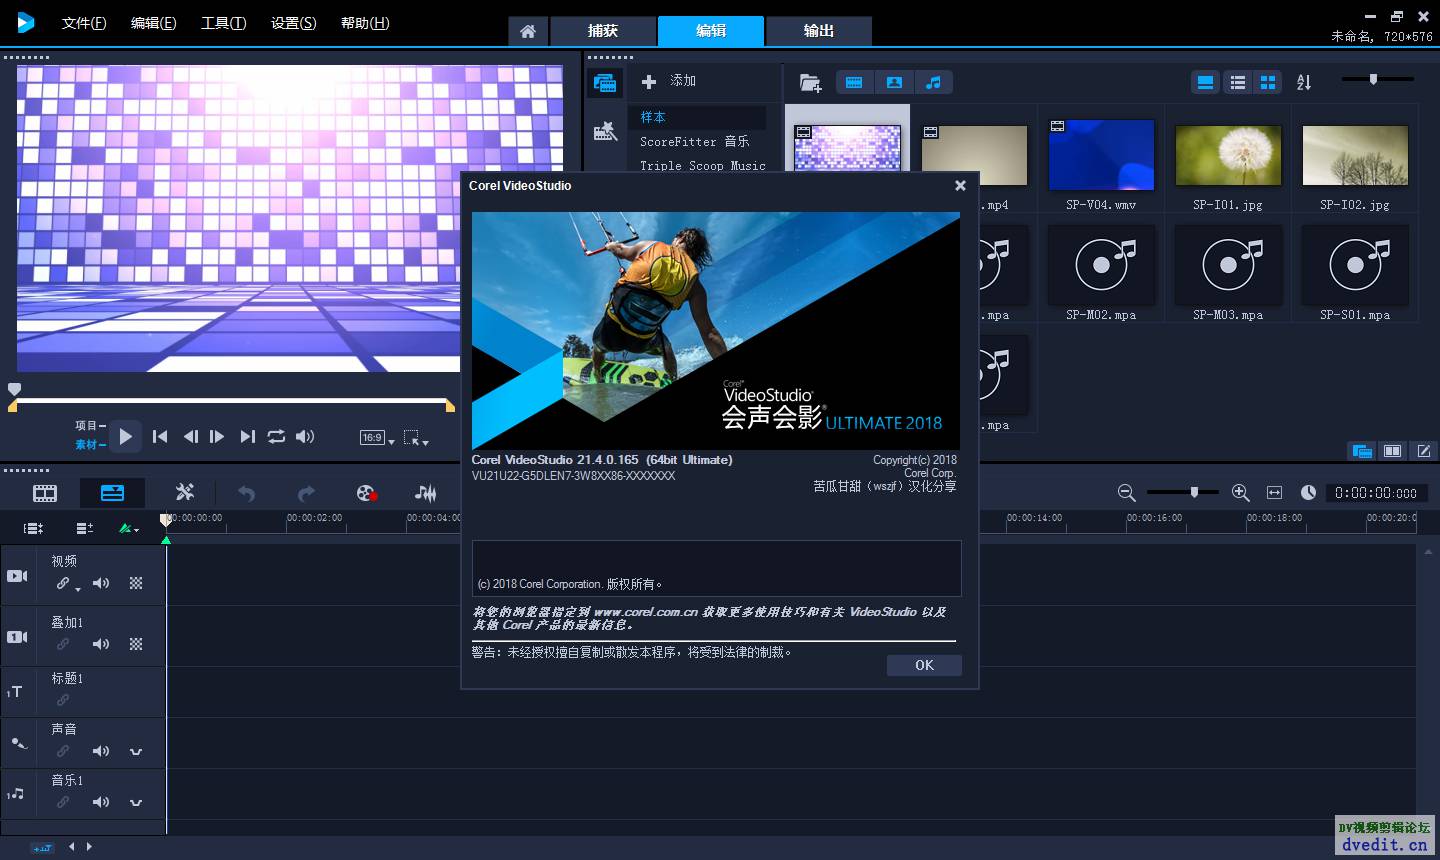Open the 工具(T) menu
Screen dimensions: 1440x860
coord(223,23)
